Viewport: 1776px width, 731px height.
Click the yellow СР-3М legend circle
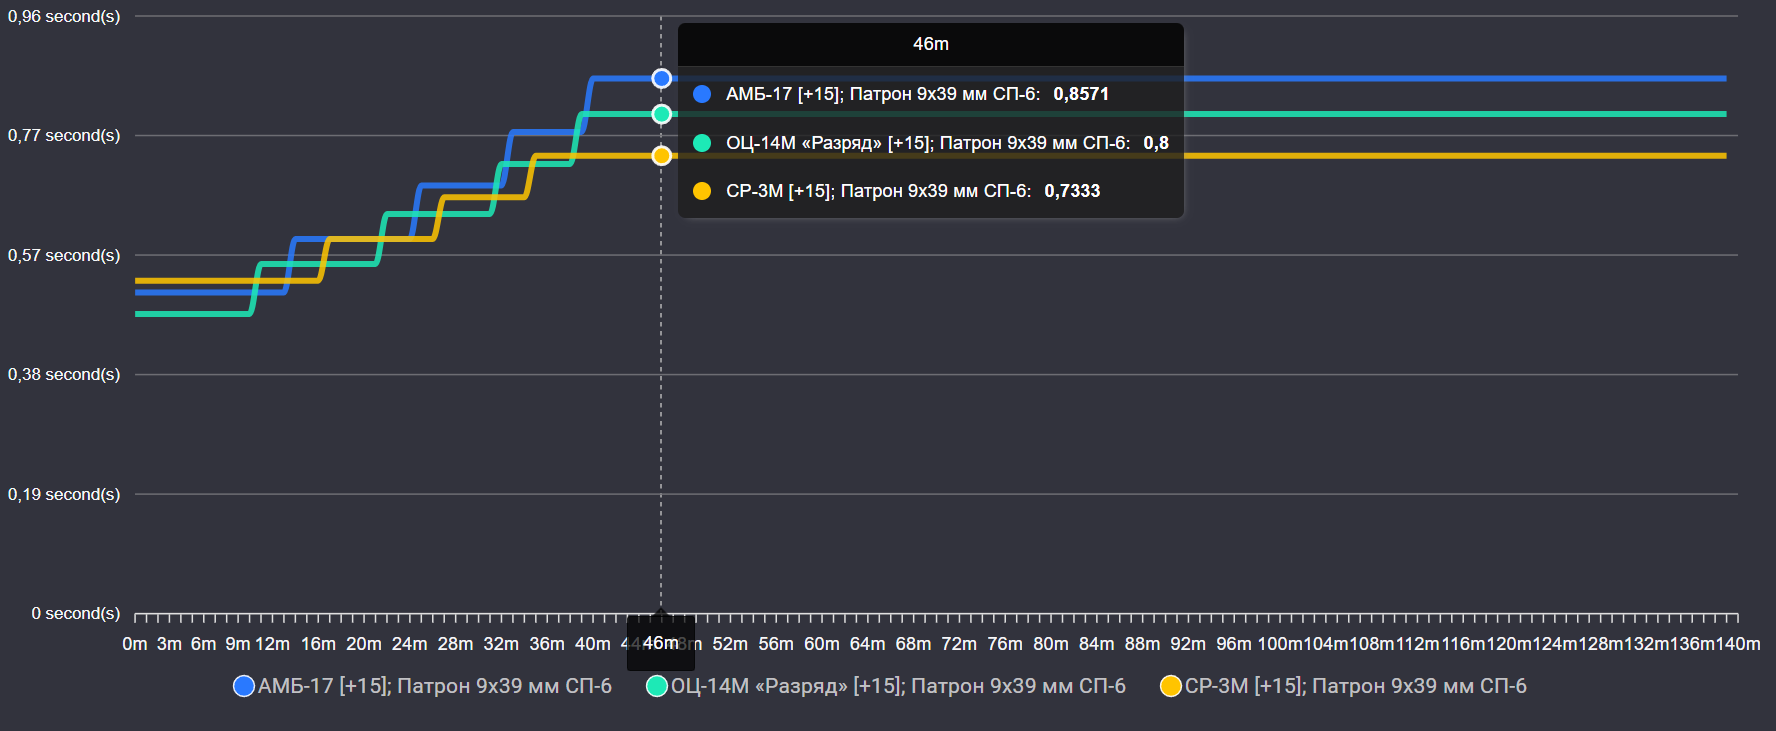click(1170, 686)
